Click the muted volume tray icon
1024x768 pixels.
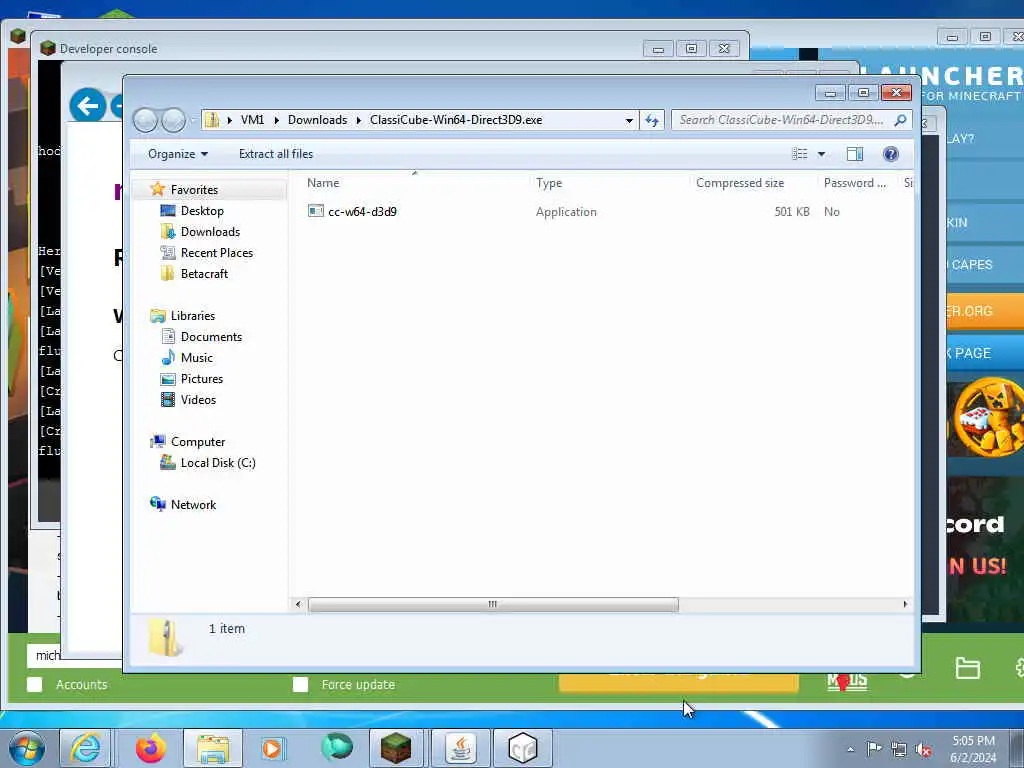point(923,750)
